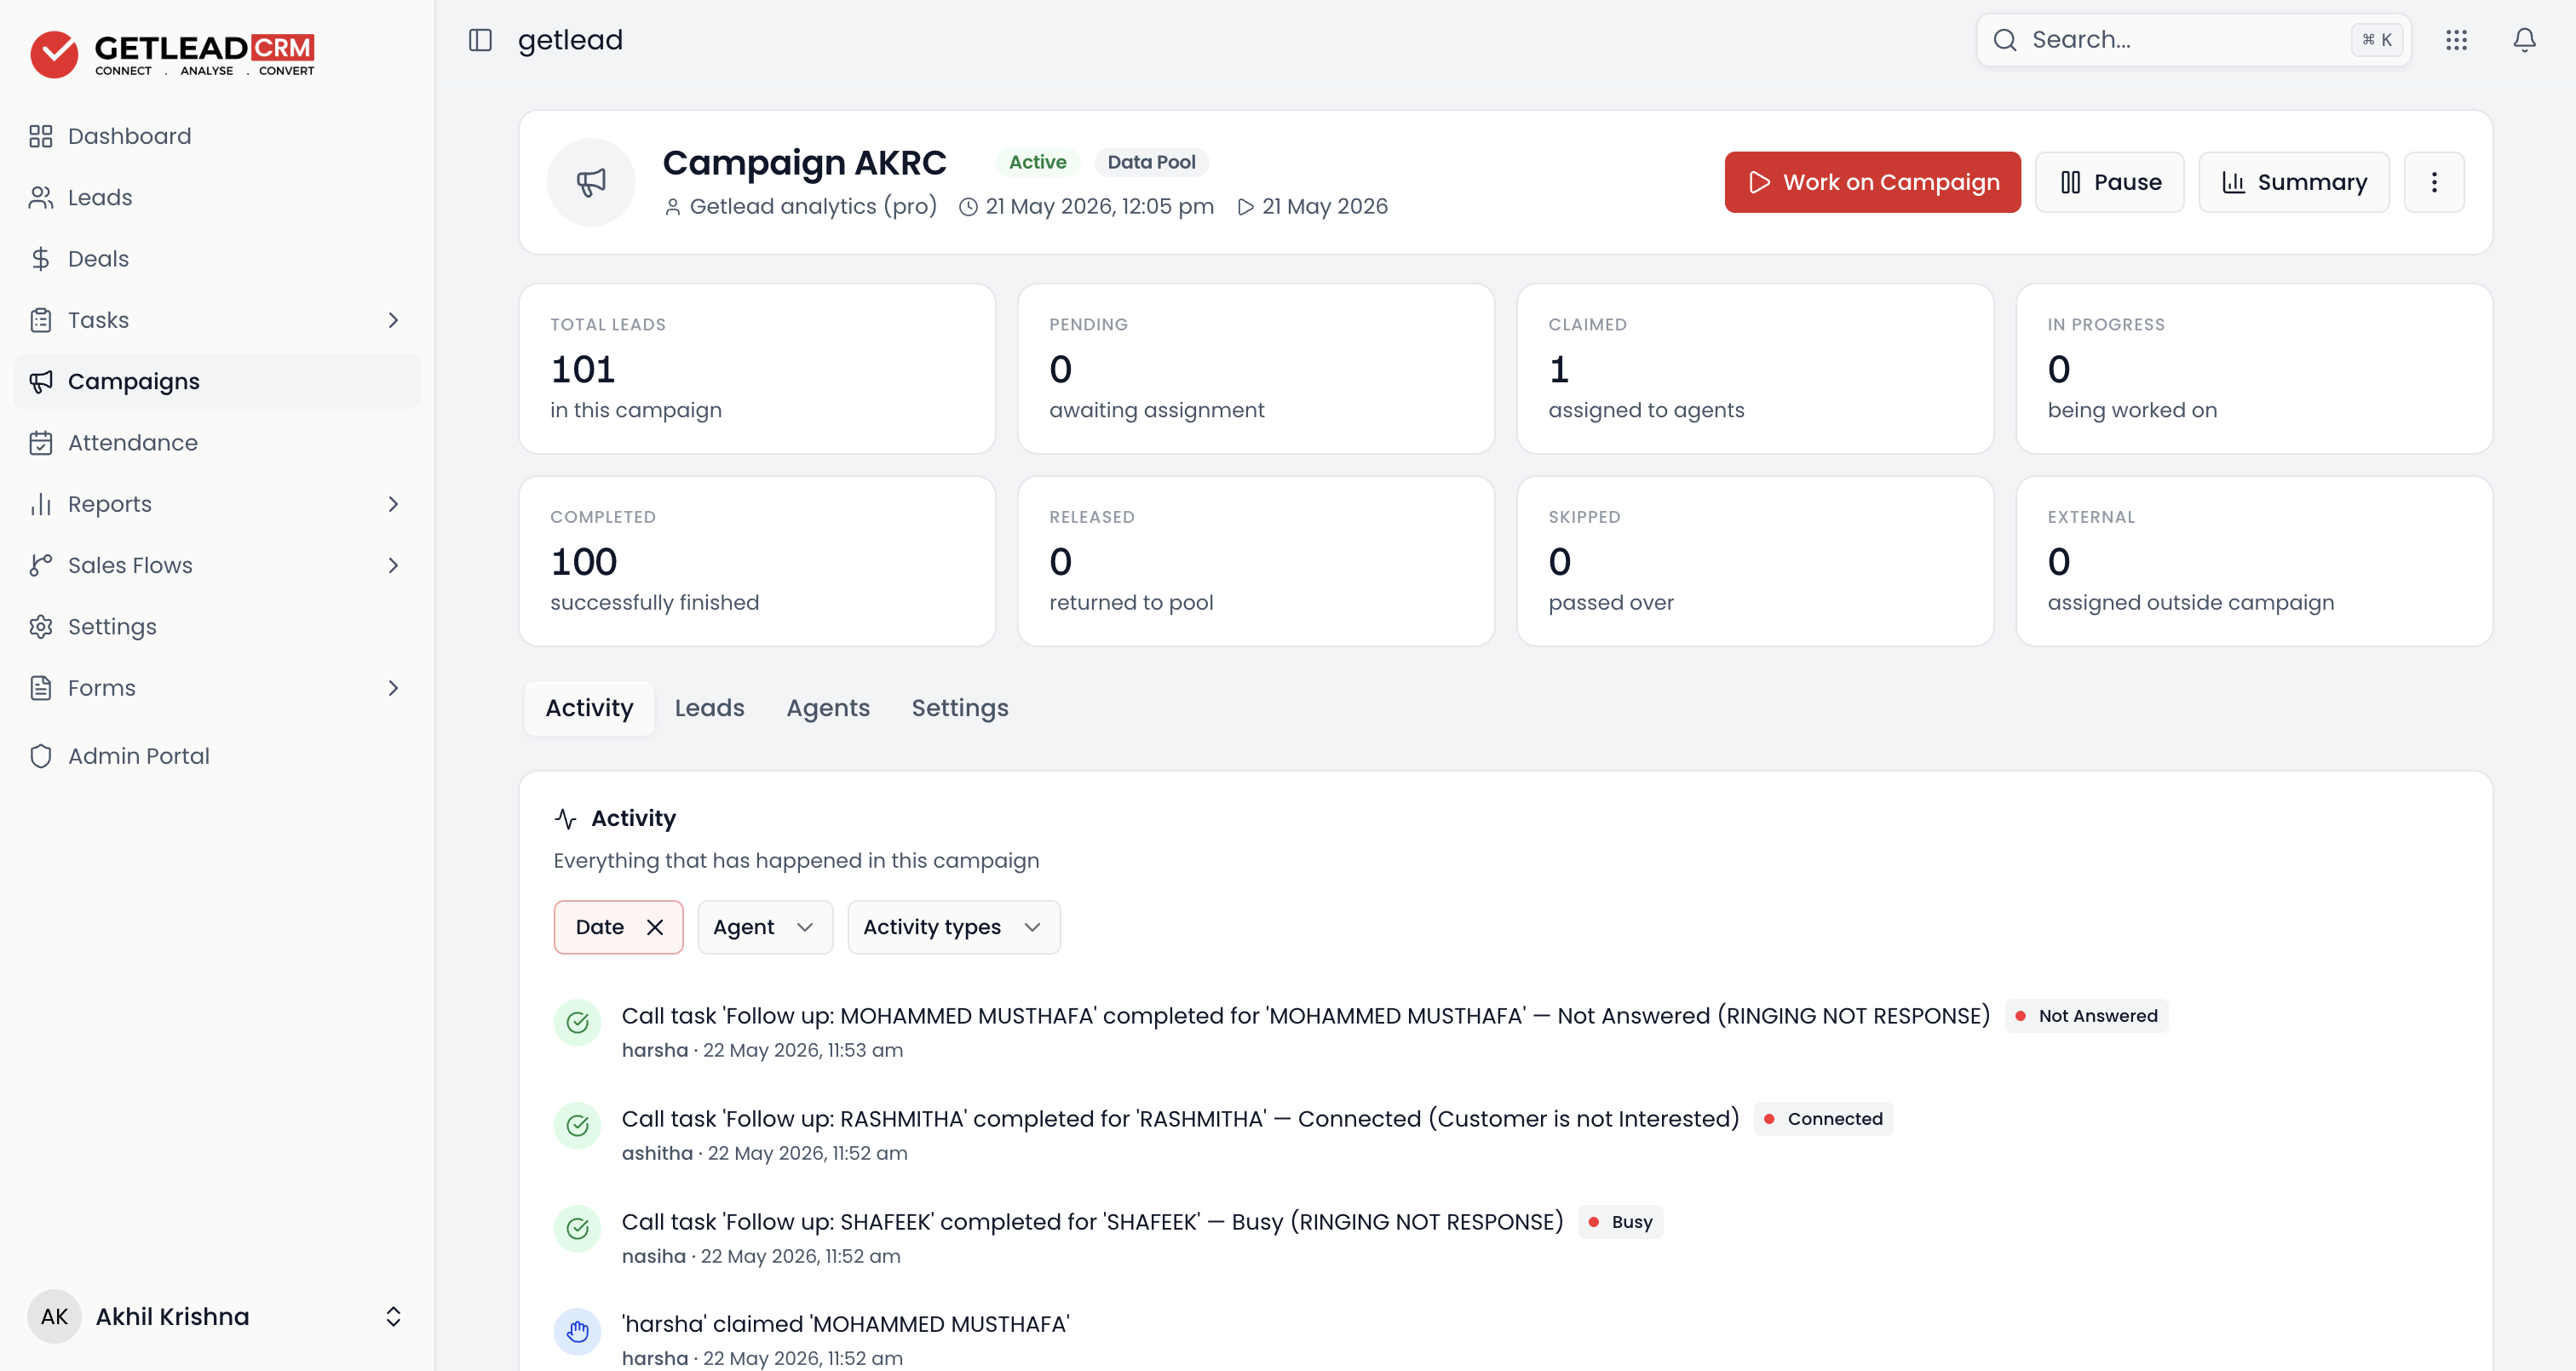The height and width of the screenshot is (1371, 2576).
Task: Click the Dashboard grid icon
Action: coord(41,136)
